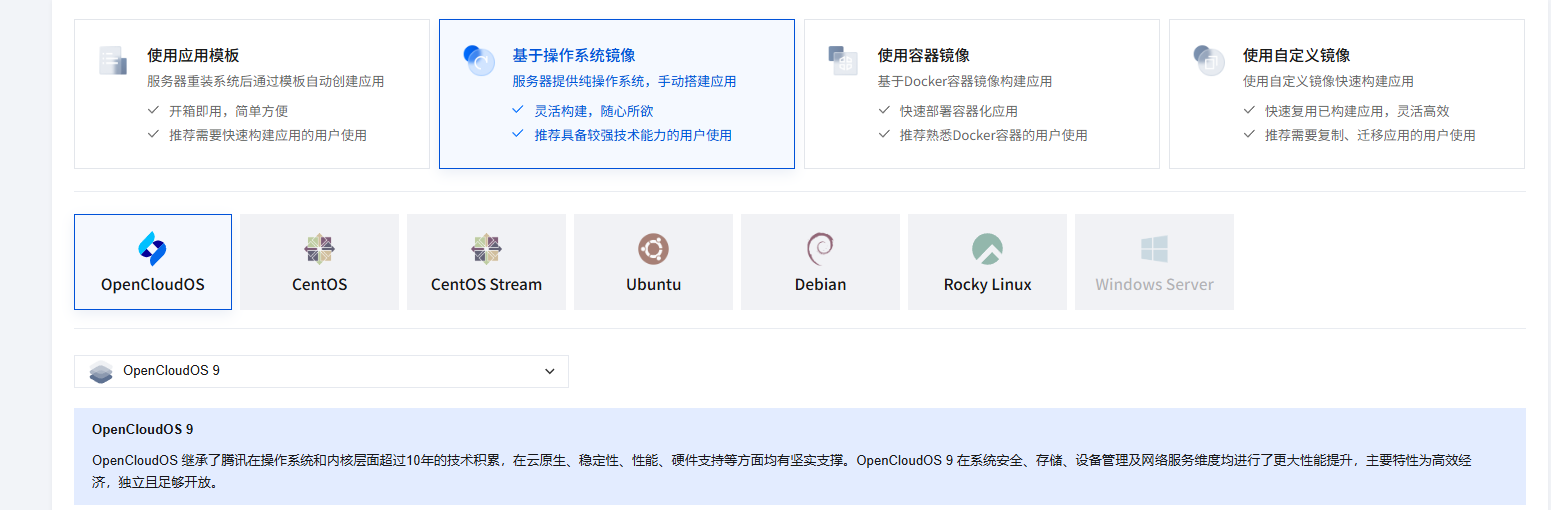Viewport: 1551px width, 510px height.
Task: Choose the Debian label
Action: (820, 284)
